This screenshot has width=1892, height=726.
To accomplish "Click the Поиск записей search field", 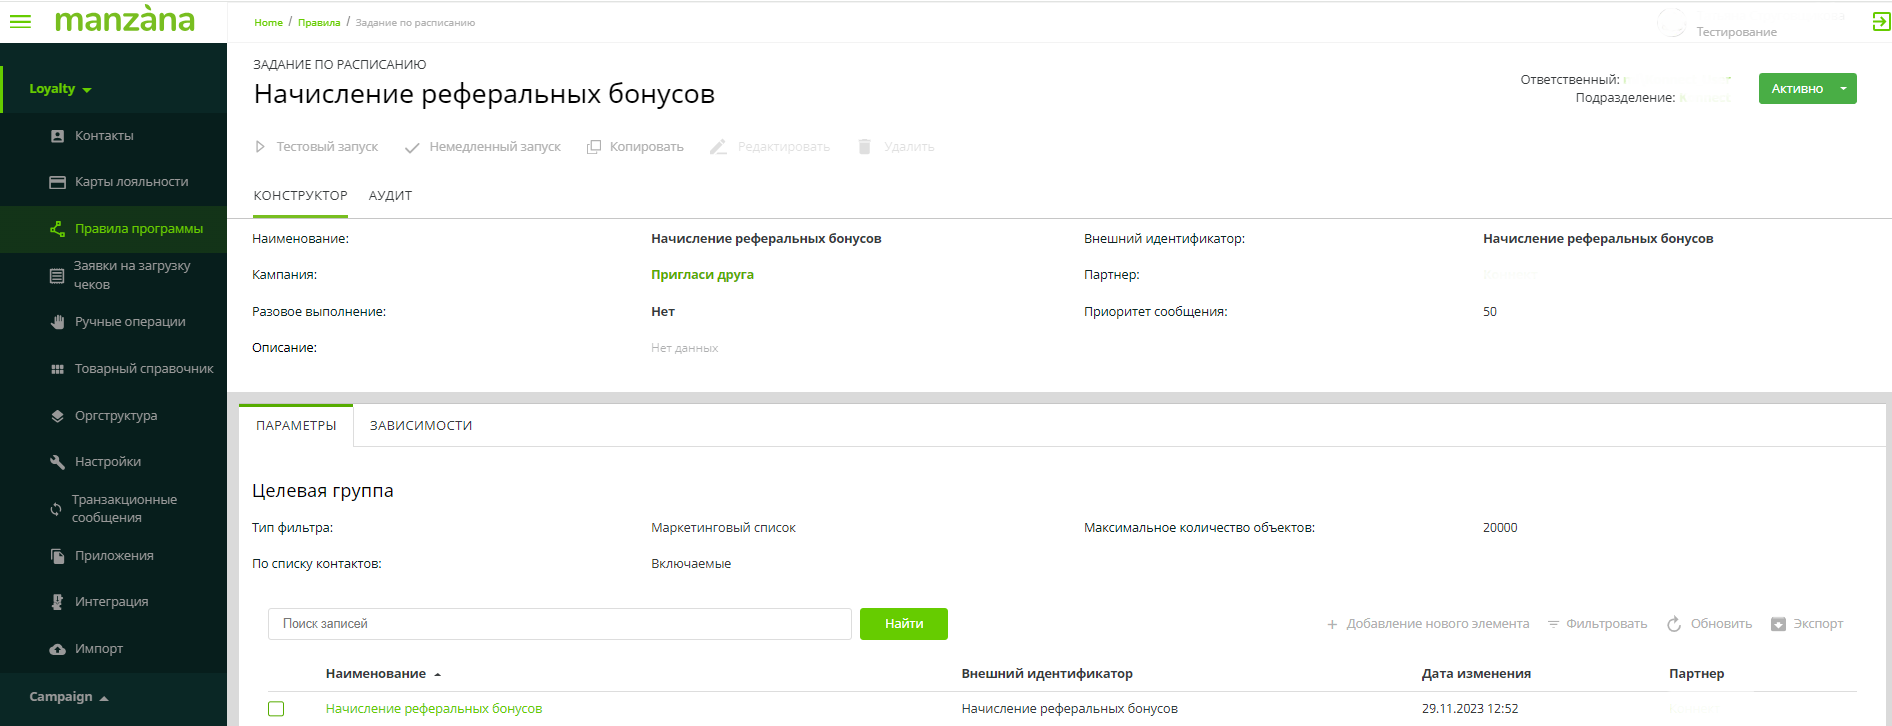I will (559, 624).
